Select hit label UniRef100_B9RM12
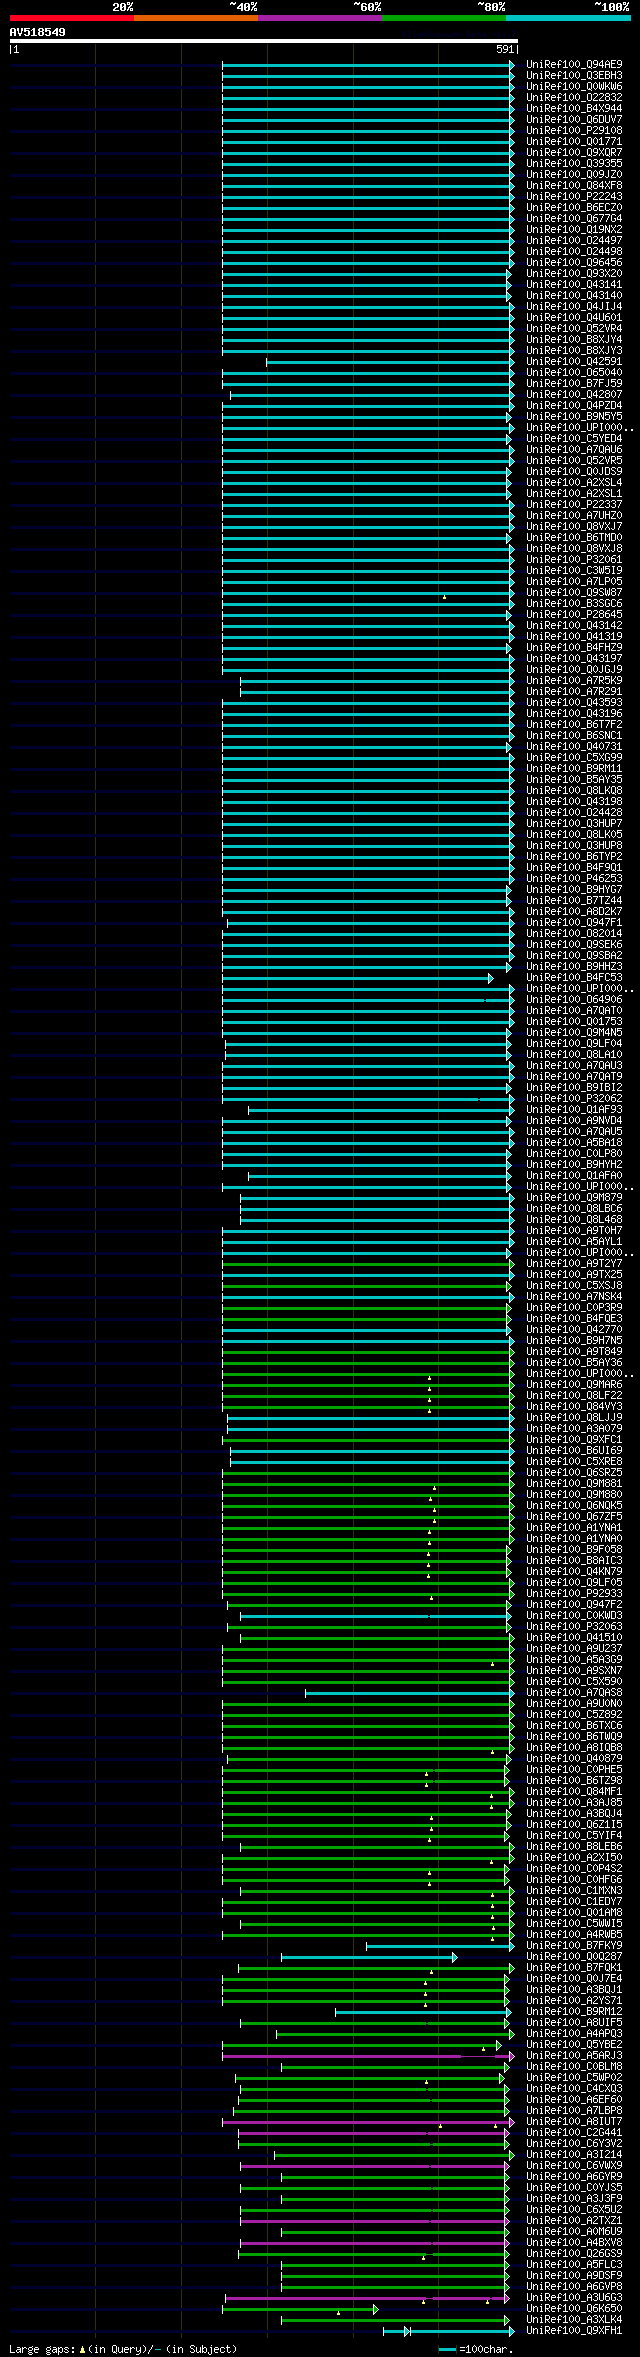The height and width of the screenshot is (2357, 640). pos(574,2011)
